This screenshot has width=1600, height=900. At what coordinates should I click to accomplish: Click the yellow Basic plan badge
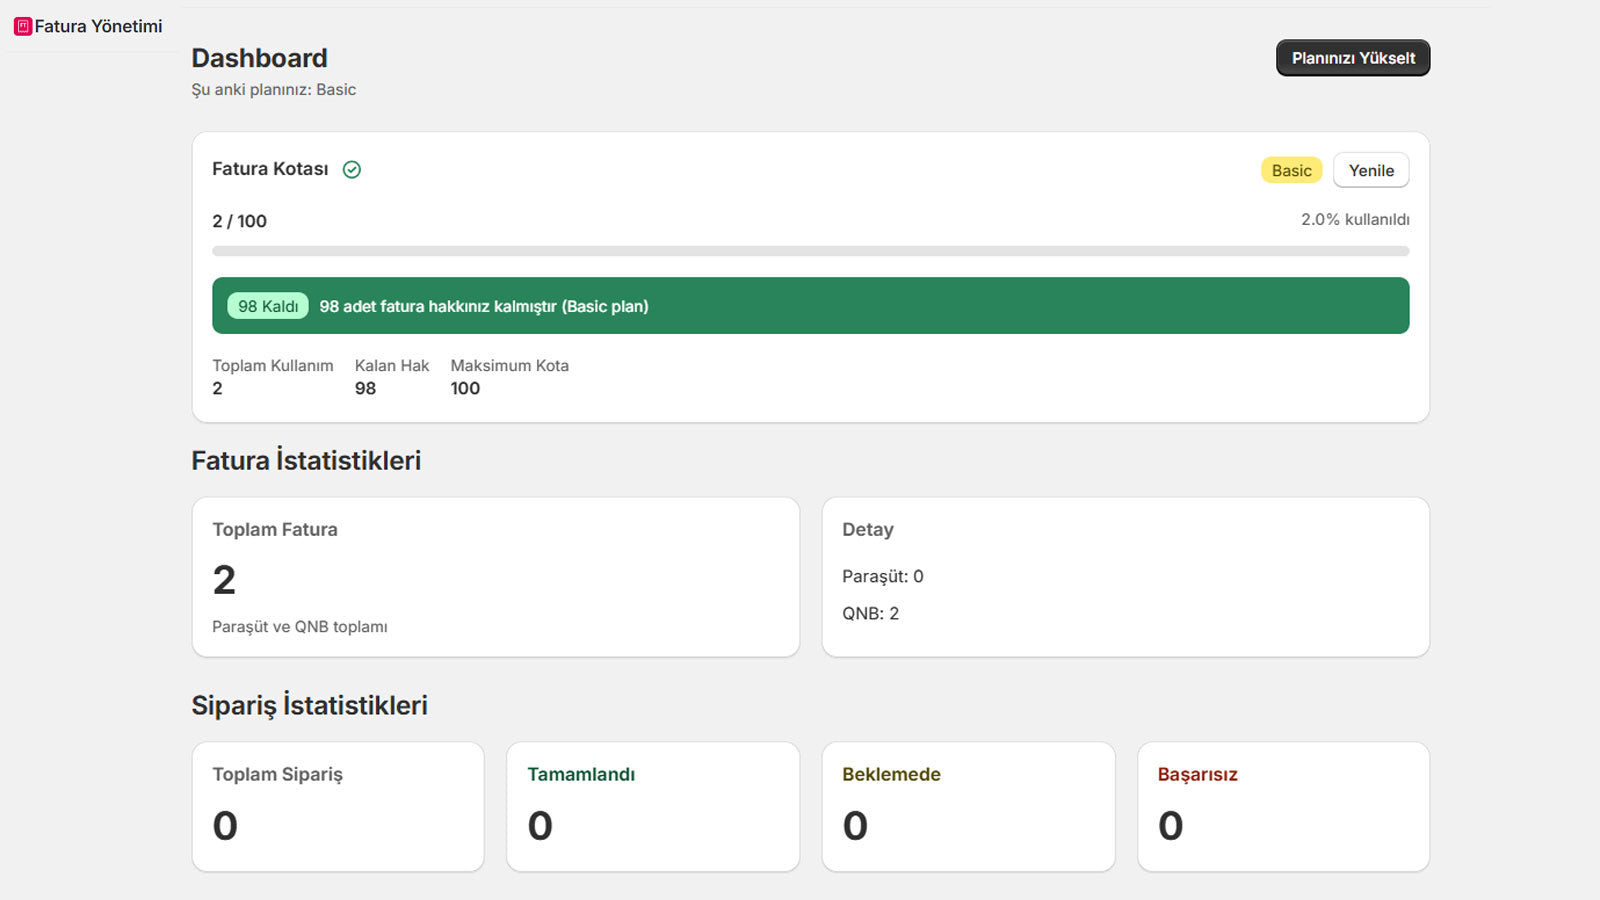[1291, 170]
